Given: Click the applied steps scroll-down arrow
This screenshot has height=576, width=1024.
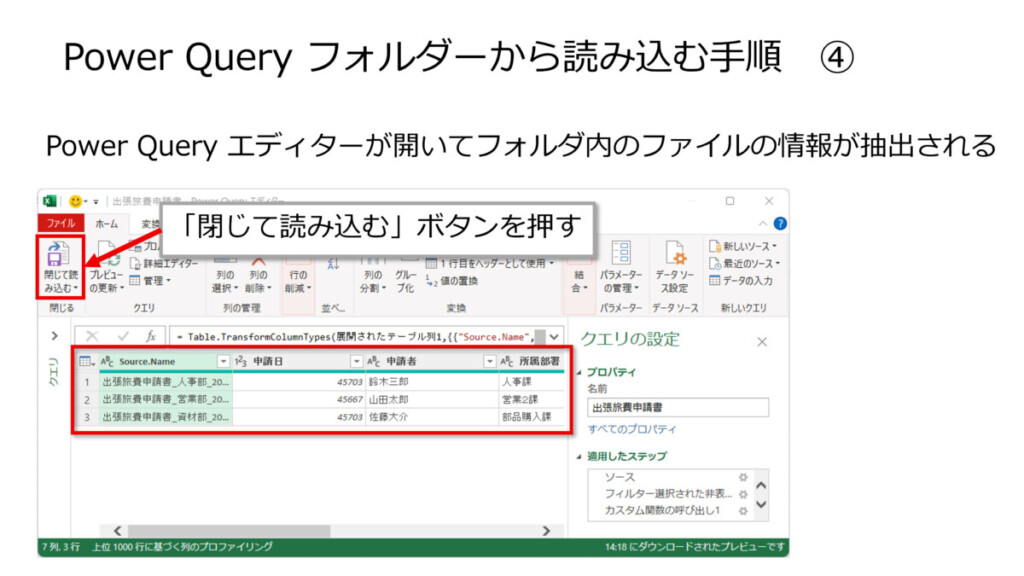Looking at the screenshot, I should pos(761,504).
